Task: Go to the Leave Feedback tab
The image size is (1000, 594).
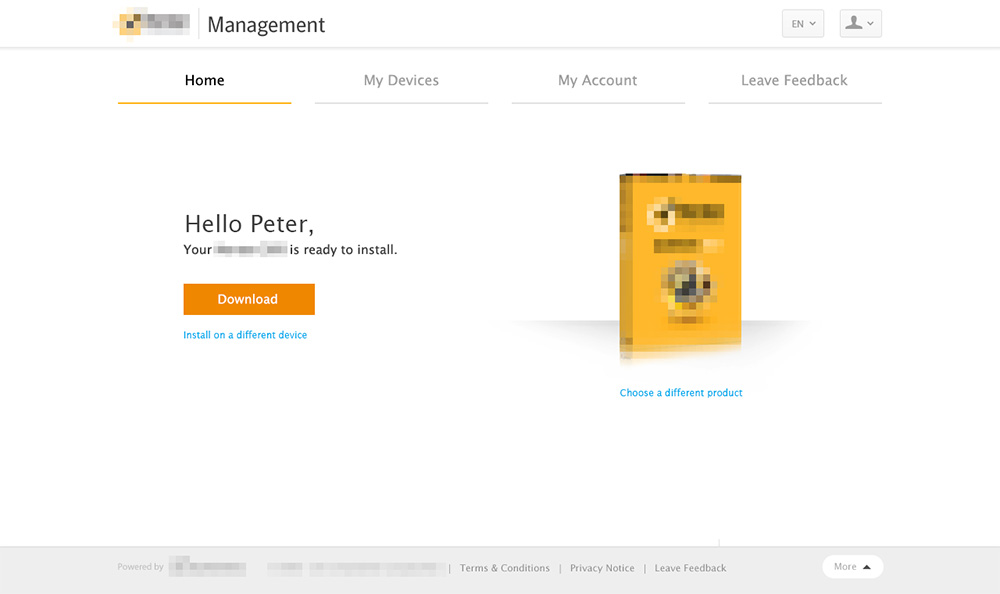Action: pos(794,80)
